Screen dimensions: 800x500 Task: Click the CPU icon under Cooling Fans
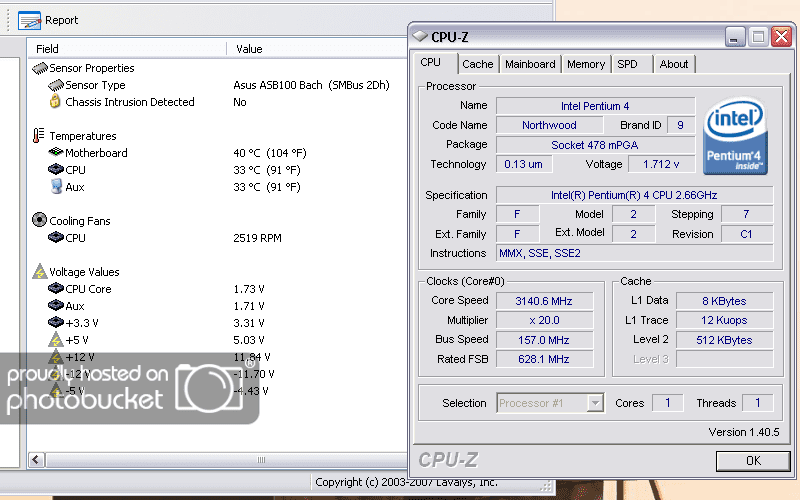56,237
